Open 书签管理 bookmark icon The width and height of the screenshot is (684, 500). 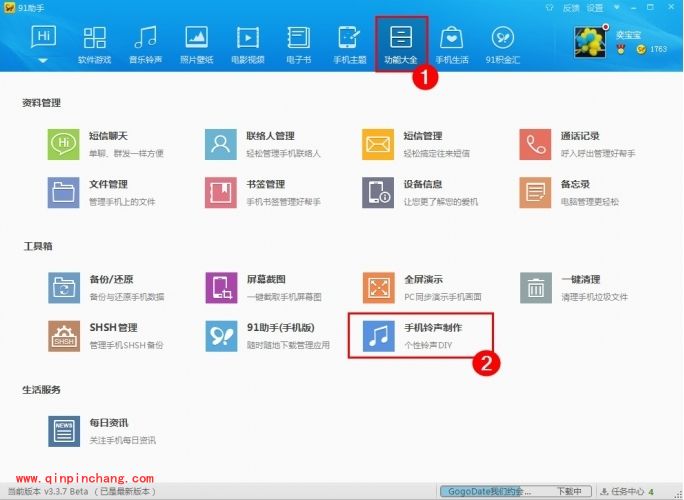click(x=221, y=192)
